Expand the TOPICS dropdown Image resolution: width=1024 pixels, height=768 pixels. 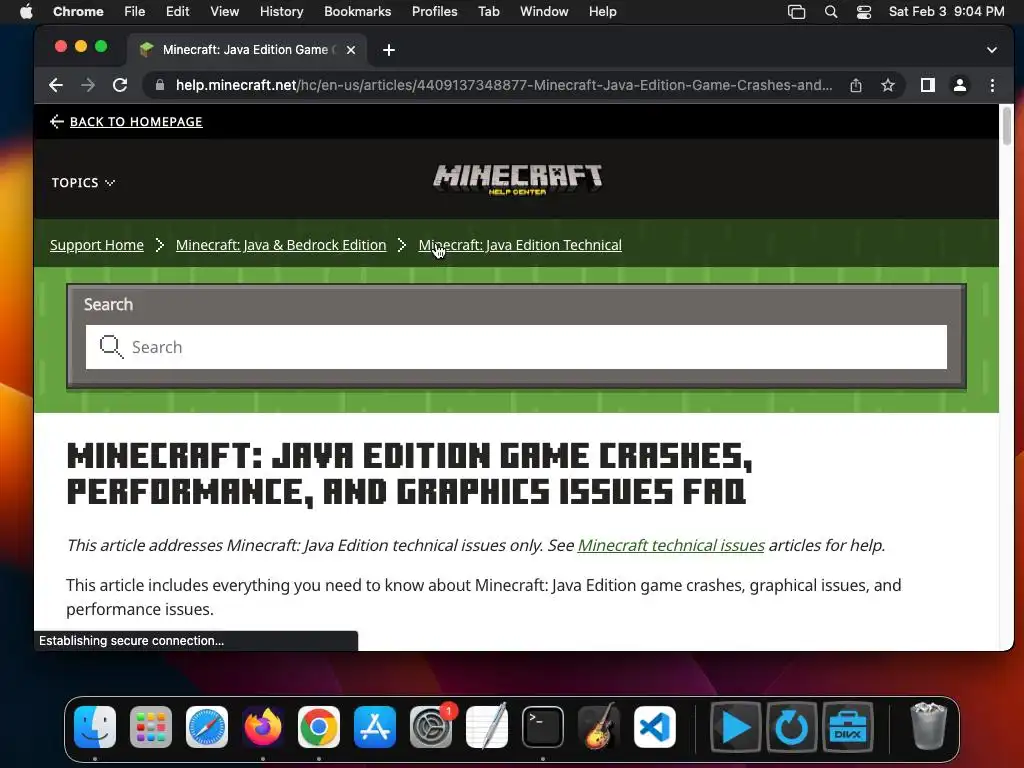click(83, 183)
